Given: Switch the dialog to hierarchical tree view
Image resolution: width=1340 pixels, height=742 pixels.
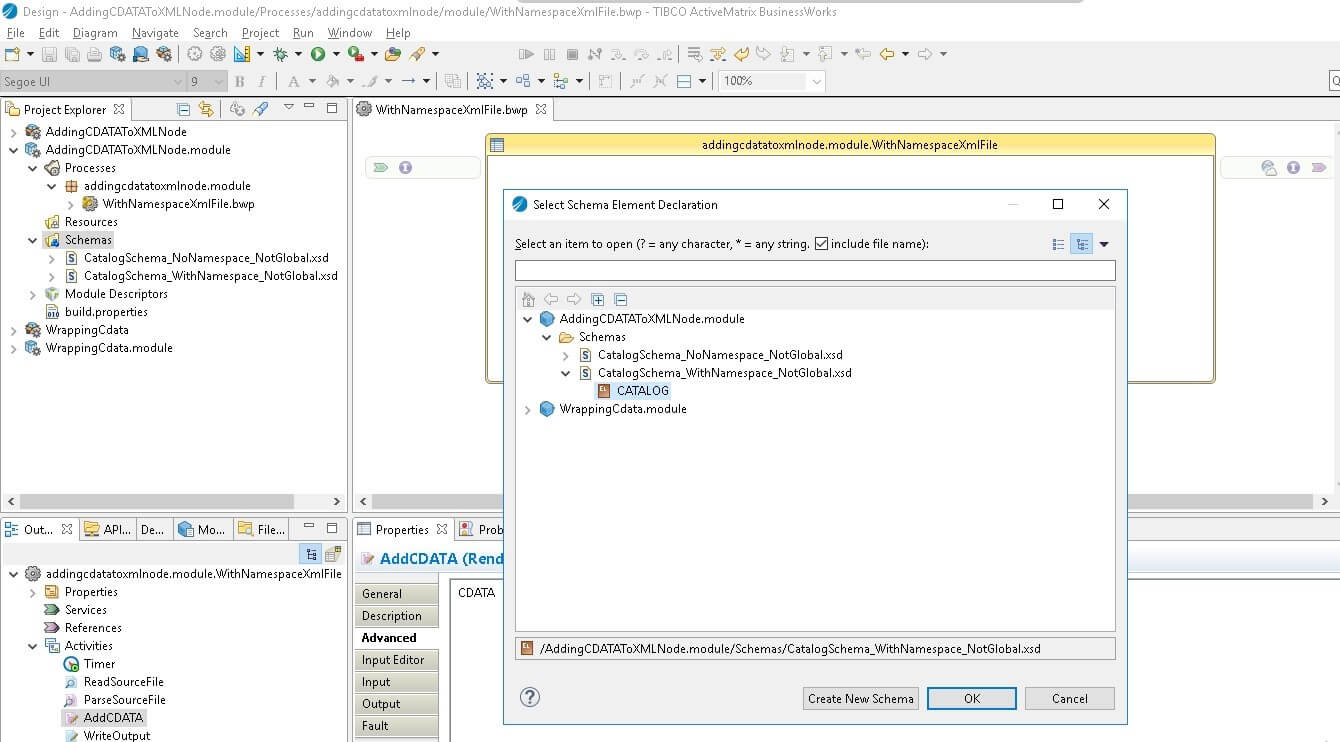Looking at the screenshot, I should pos(1081,244).
